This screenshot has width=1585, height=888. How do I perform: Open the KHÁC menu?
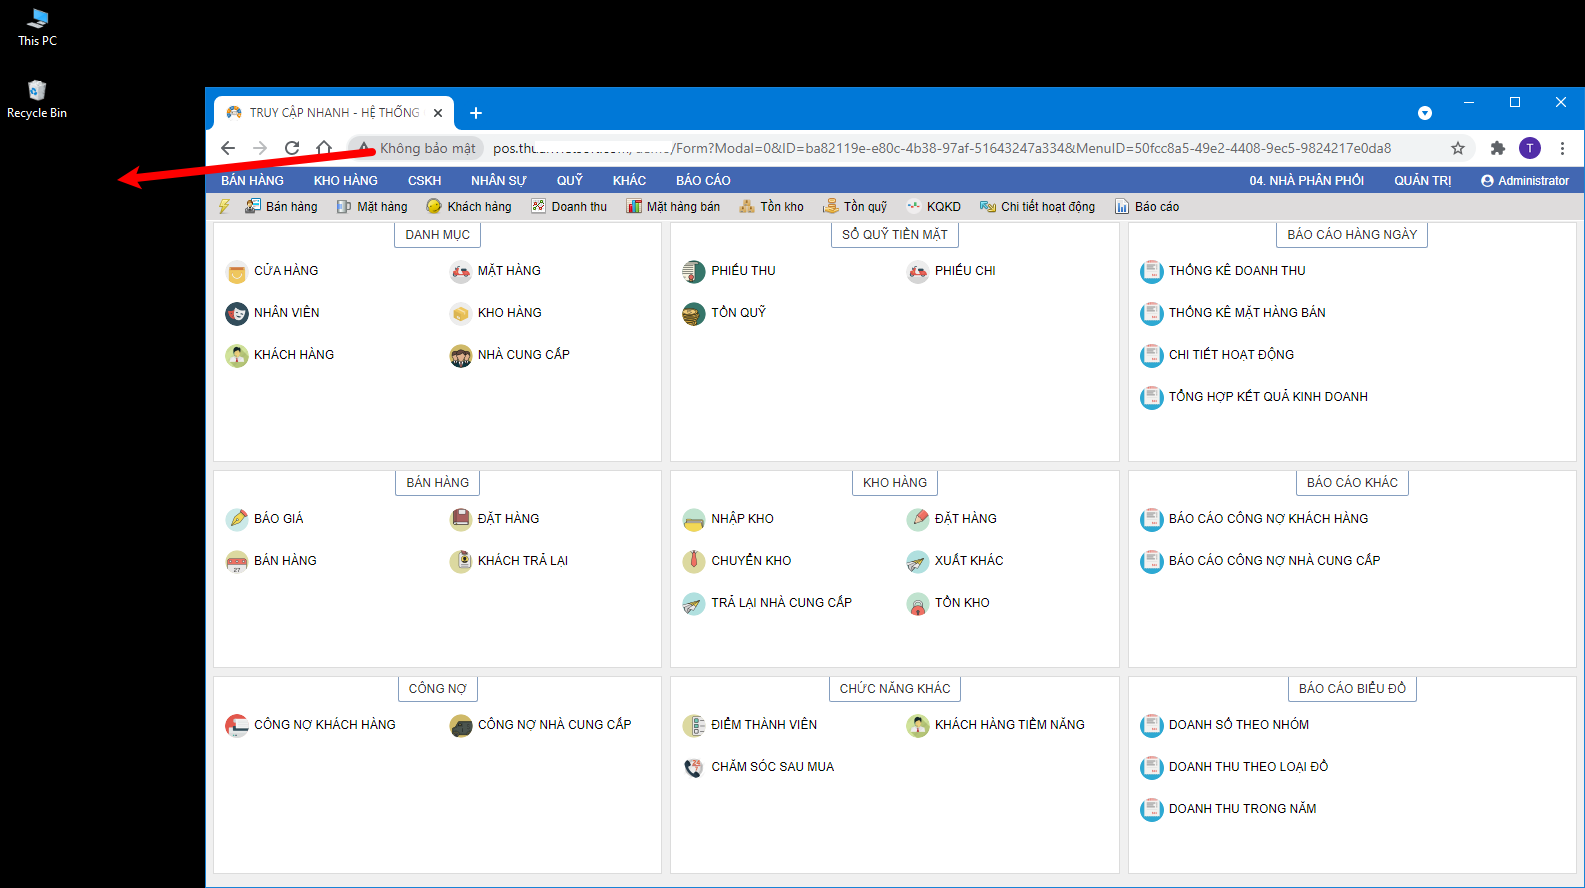[629, 181]
